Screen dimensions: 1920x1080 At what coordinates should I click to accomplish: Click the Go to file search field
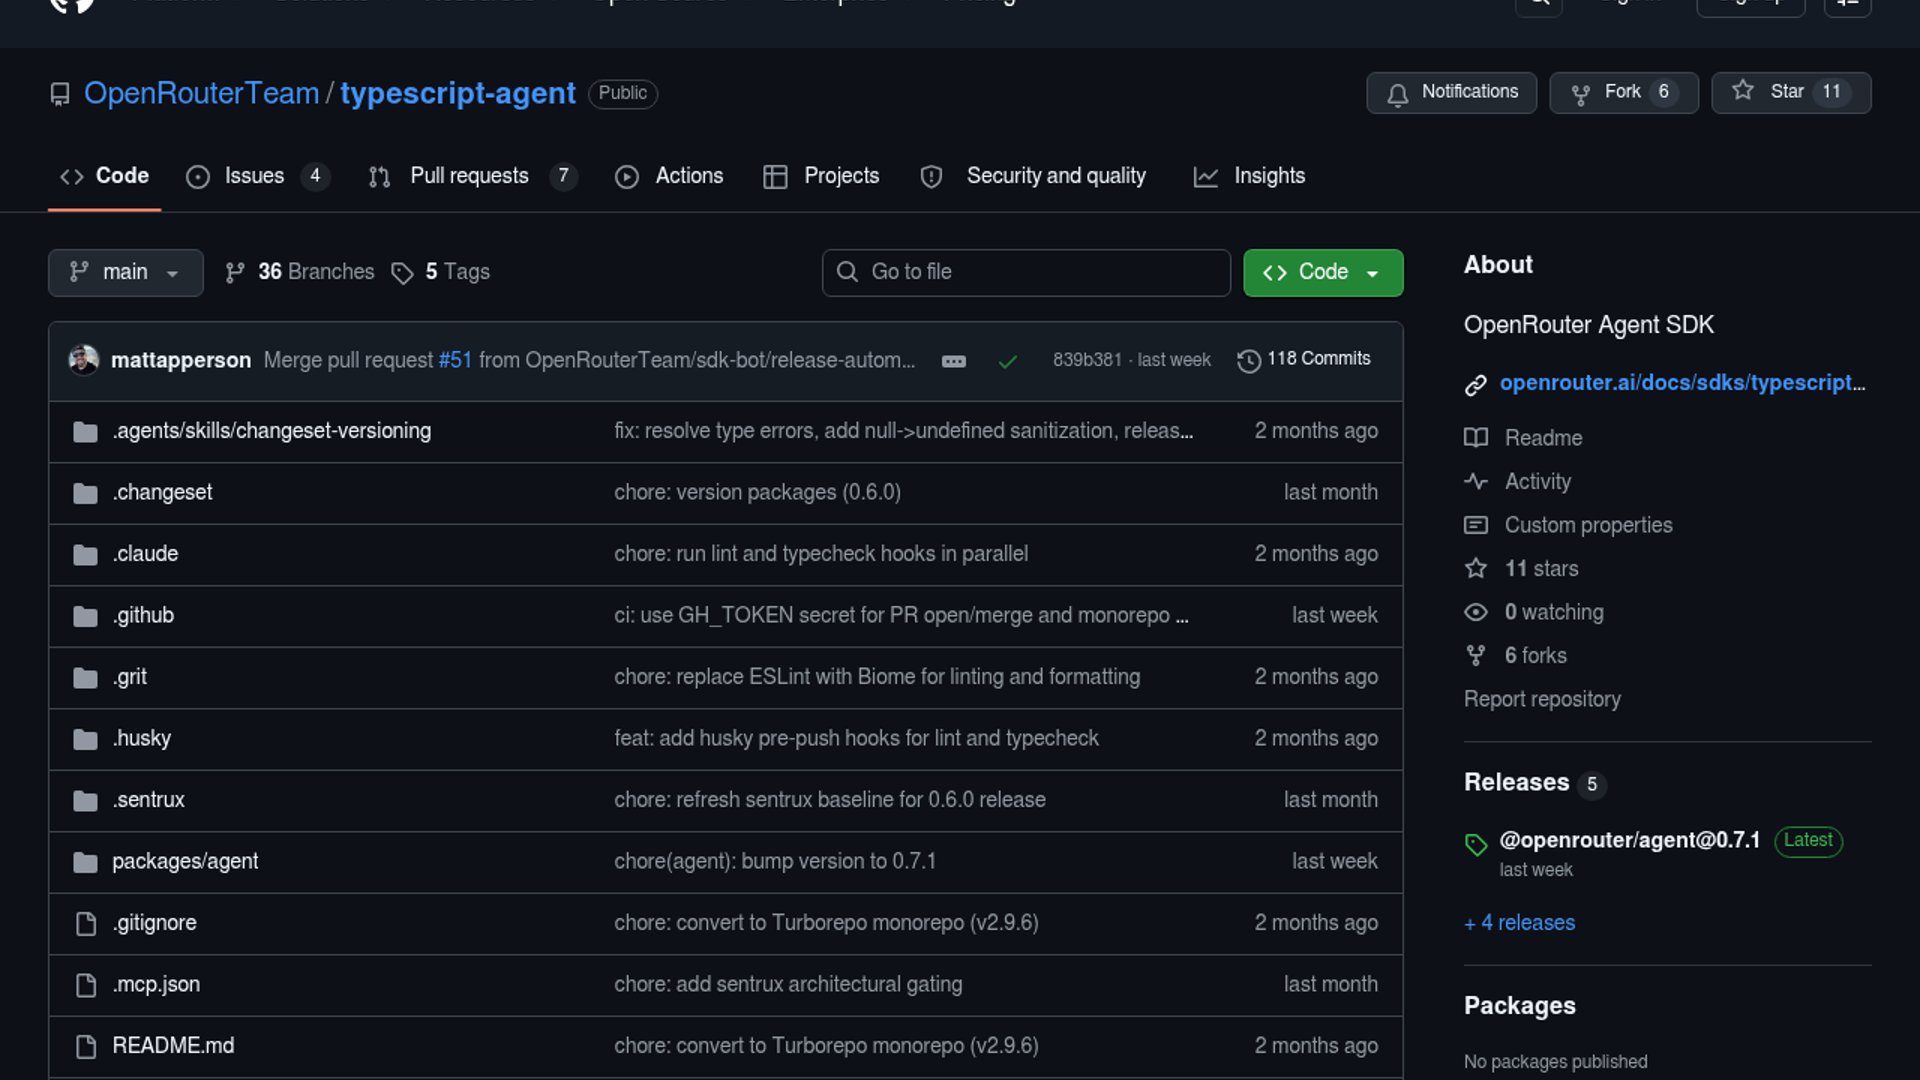1026,273
